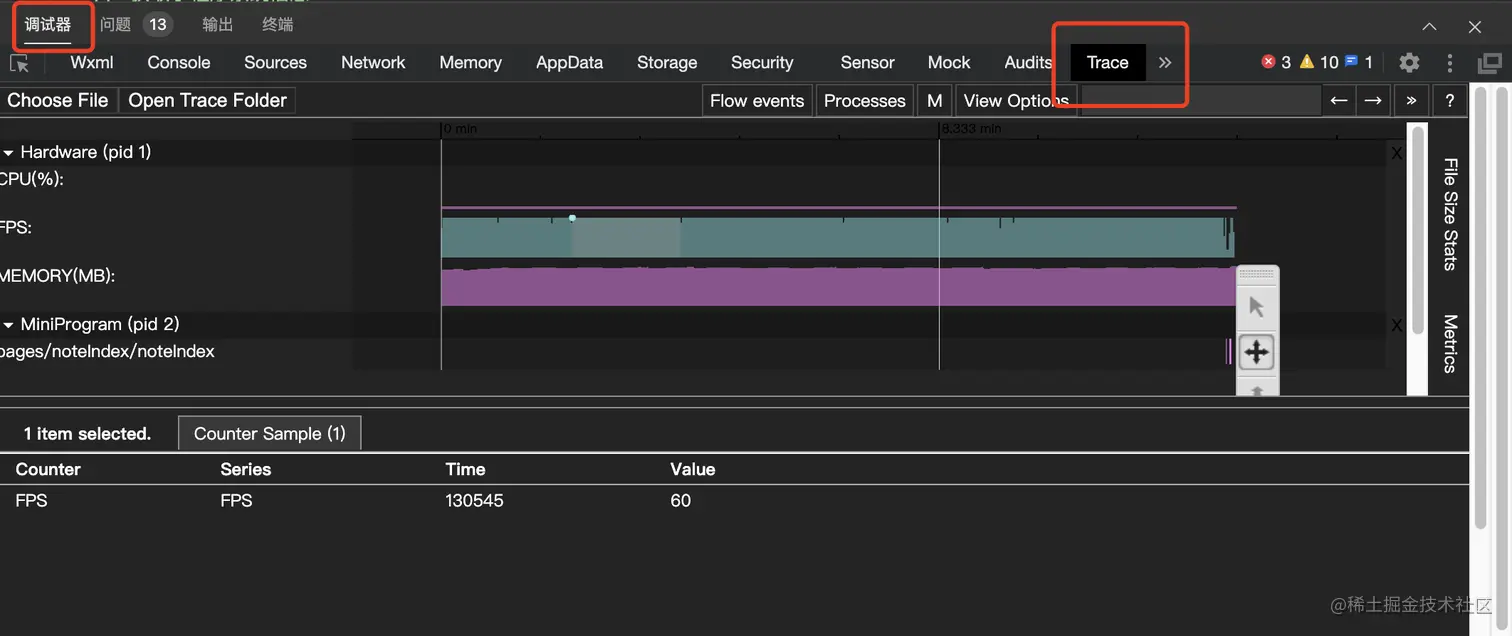Click the undock panel icon
The image size is (1512, 636).
[1489, 63]
